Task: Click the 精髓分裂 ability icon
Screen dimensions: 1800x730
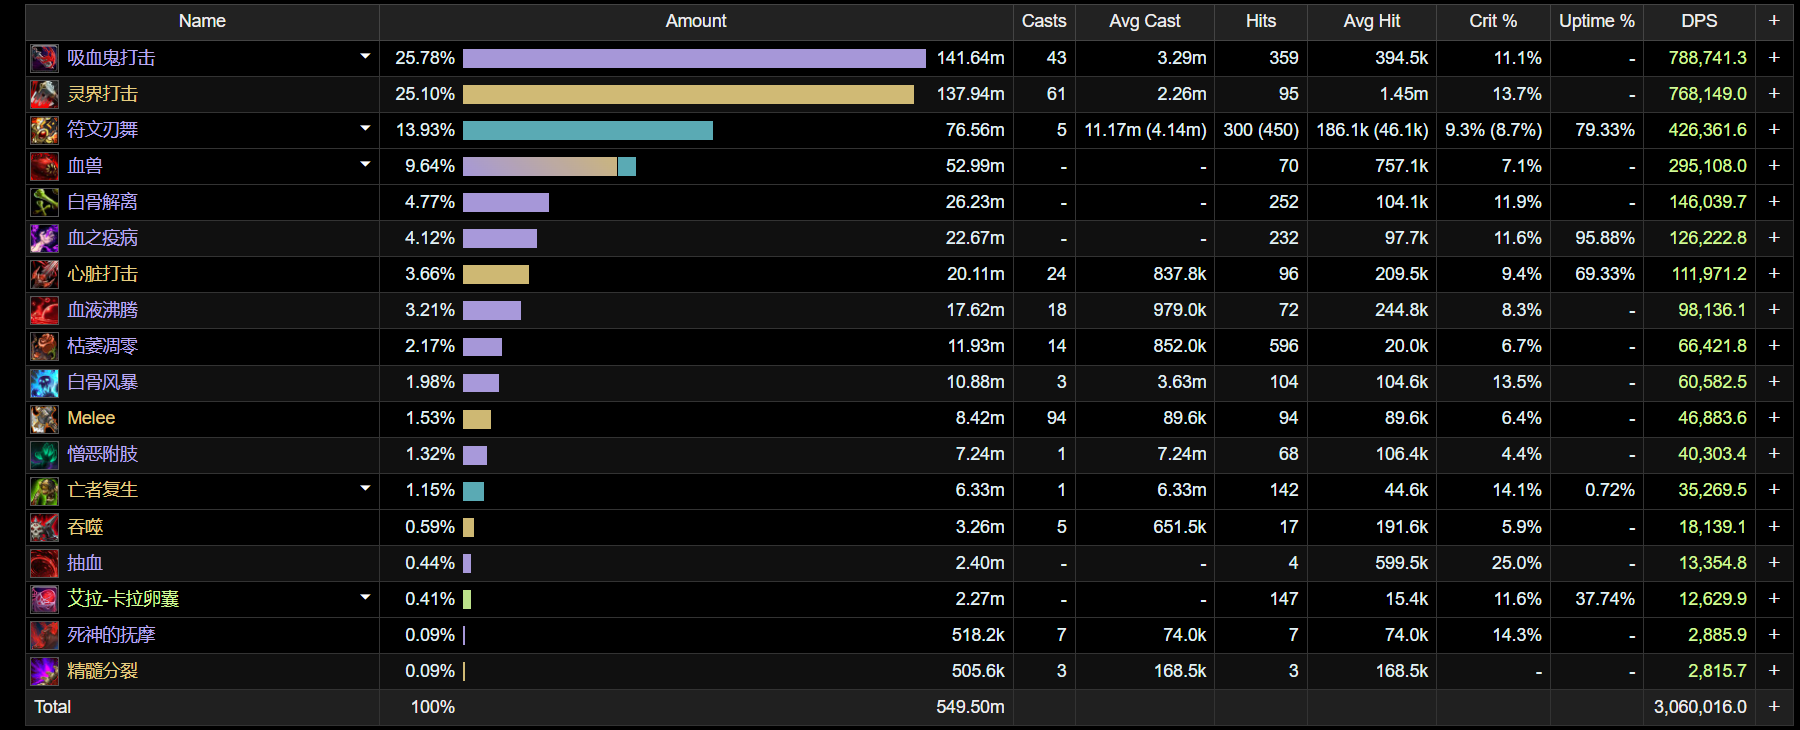Action: point(44,671)
